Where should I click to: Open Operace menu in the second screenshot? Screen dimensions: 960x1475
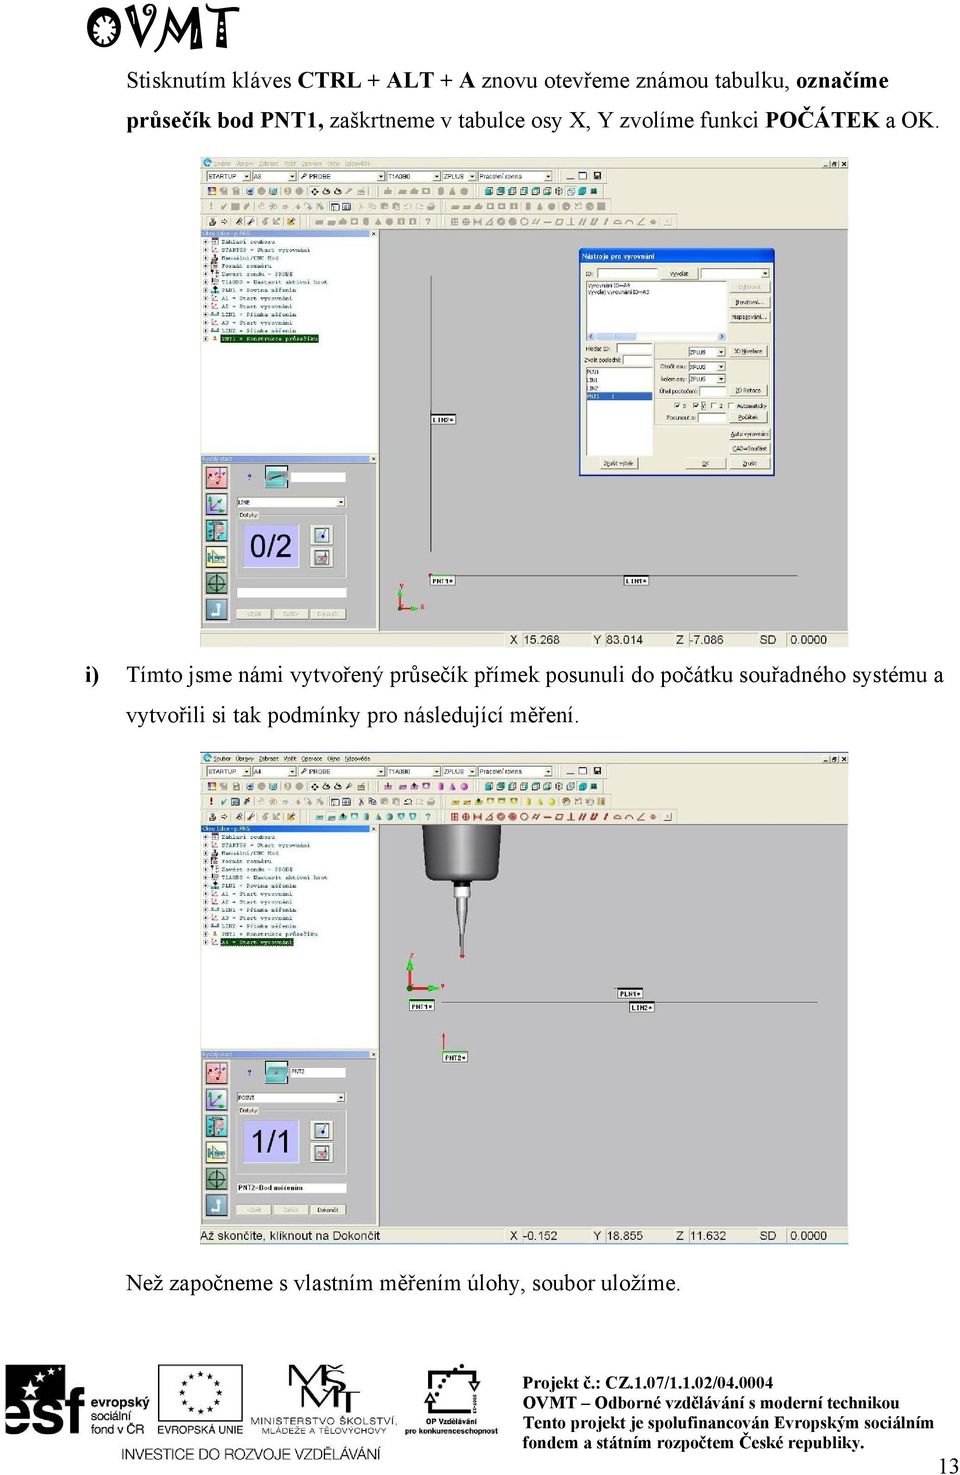click(312, 758)
